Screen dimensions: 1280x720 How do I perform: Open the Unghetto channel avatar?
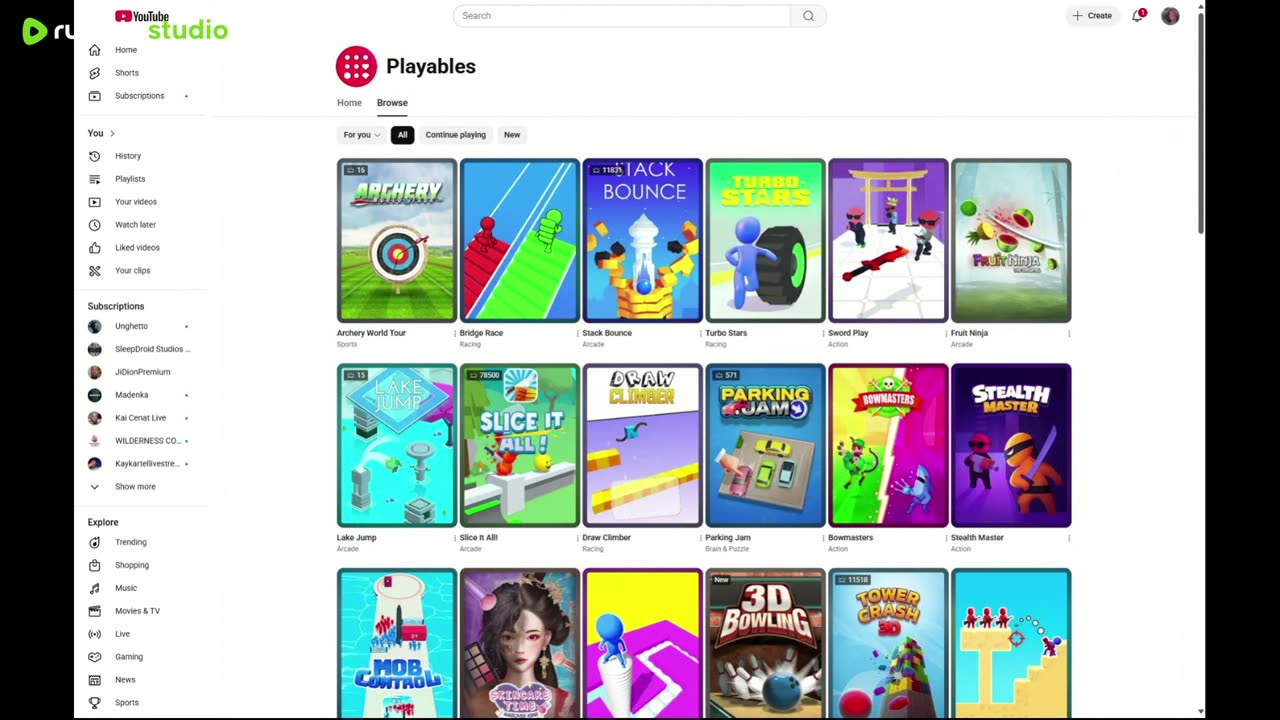click(x=94, y=326)
